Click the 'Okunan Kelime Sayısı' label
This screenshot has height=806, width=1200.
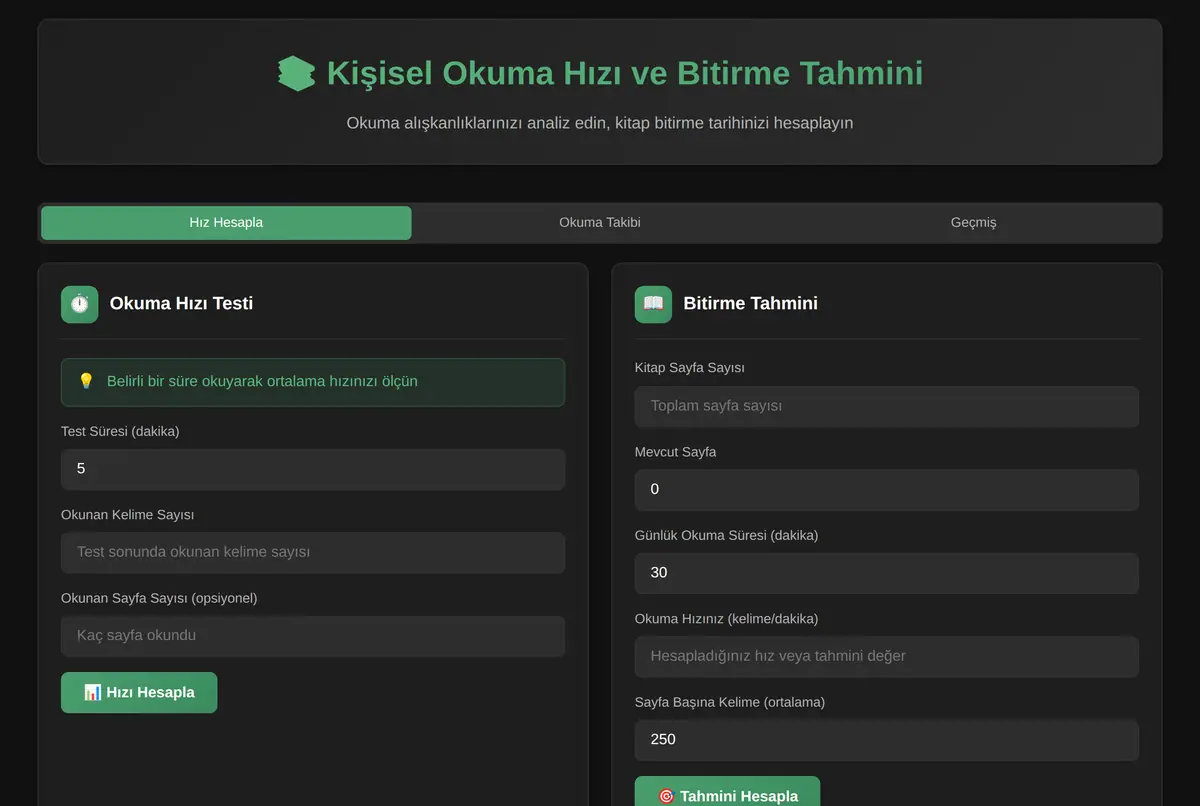(128, 514)
